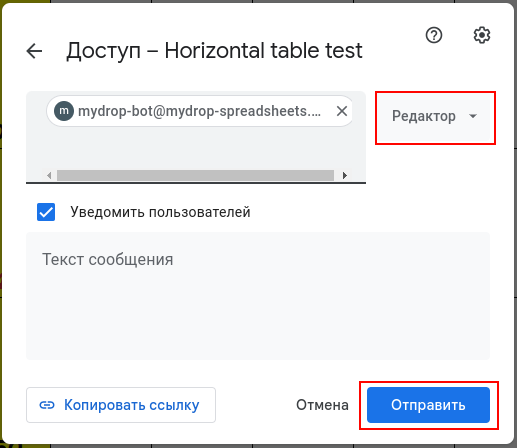The image size is (517, 448).
Task: Open the Редактор role dropdown
Action: [435, 116]
